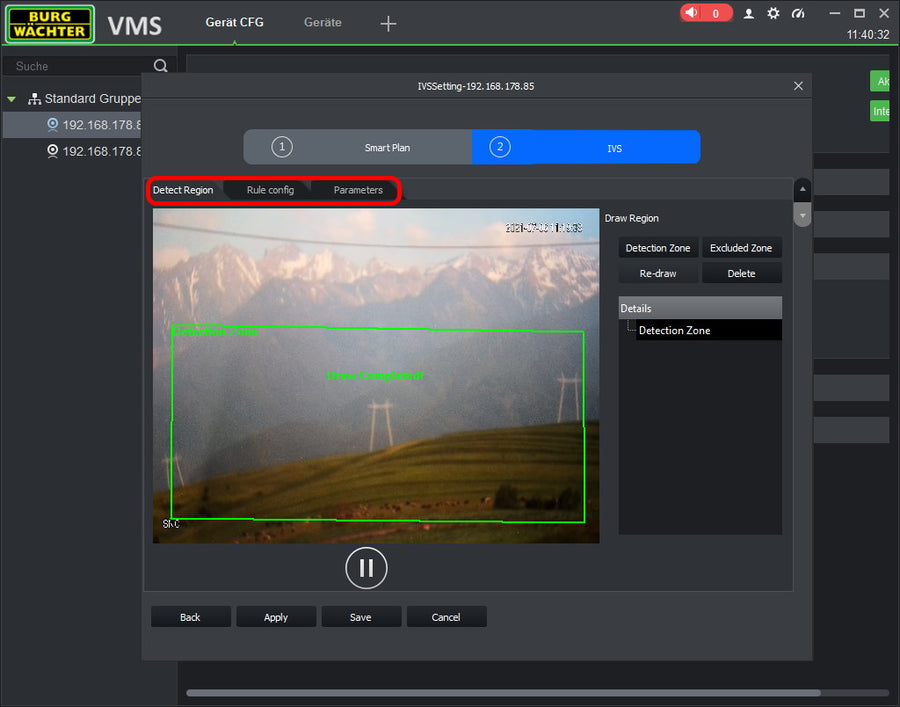
Task: Select Detection Zone entry in Details list
Action: pos(675,330)
